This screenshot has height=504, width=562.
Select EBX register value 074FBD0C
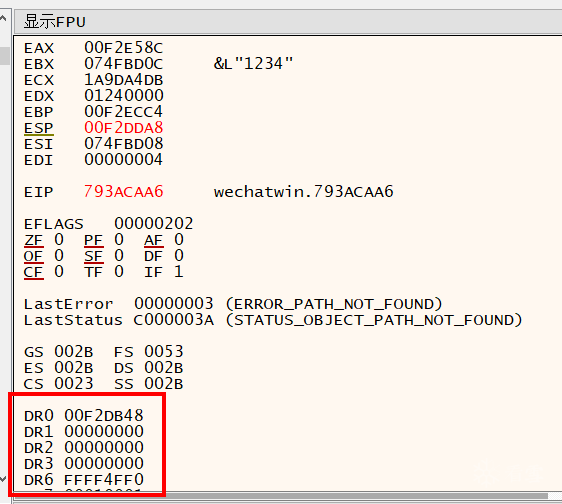(124, 64)
